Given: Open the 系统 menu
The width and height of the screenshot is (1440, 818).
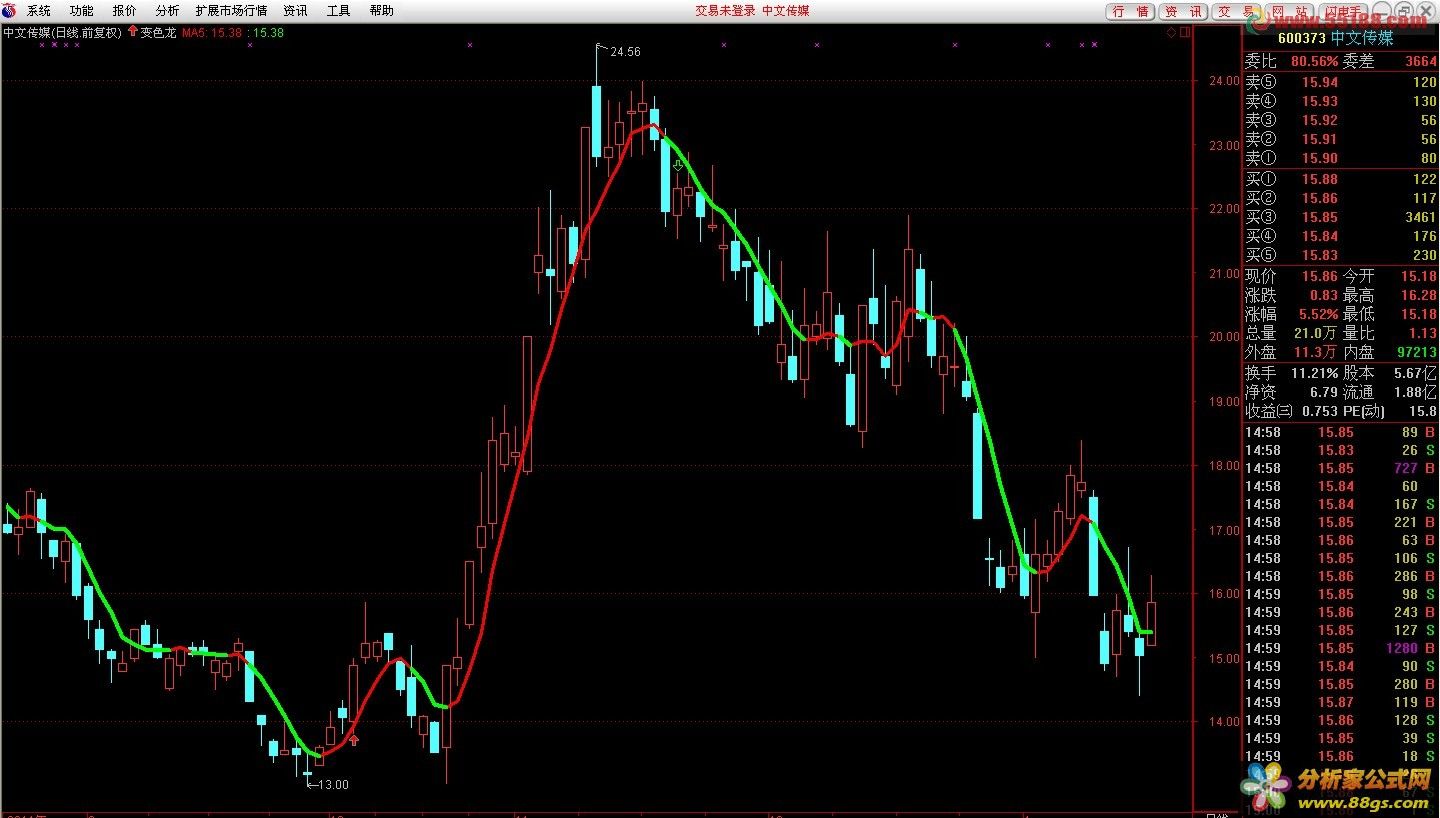Looking at the screenshot, I should 39,11.
